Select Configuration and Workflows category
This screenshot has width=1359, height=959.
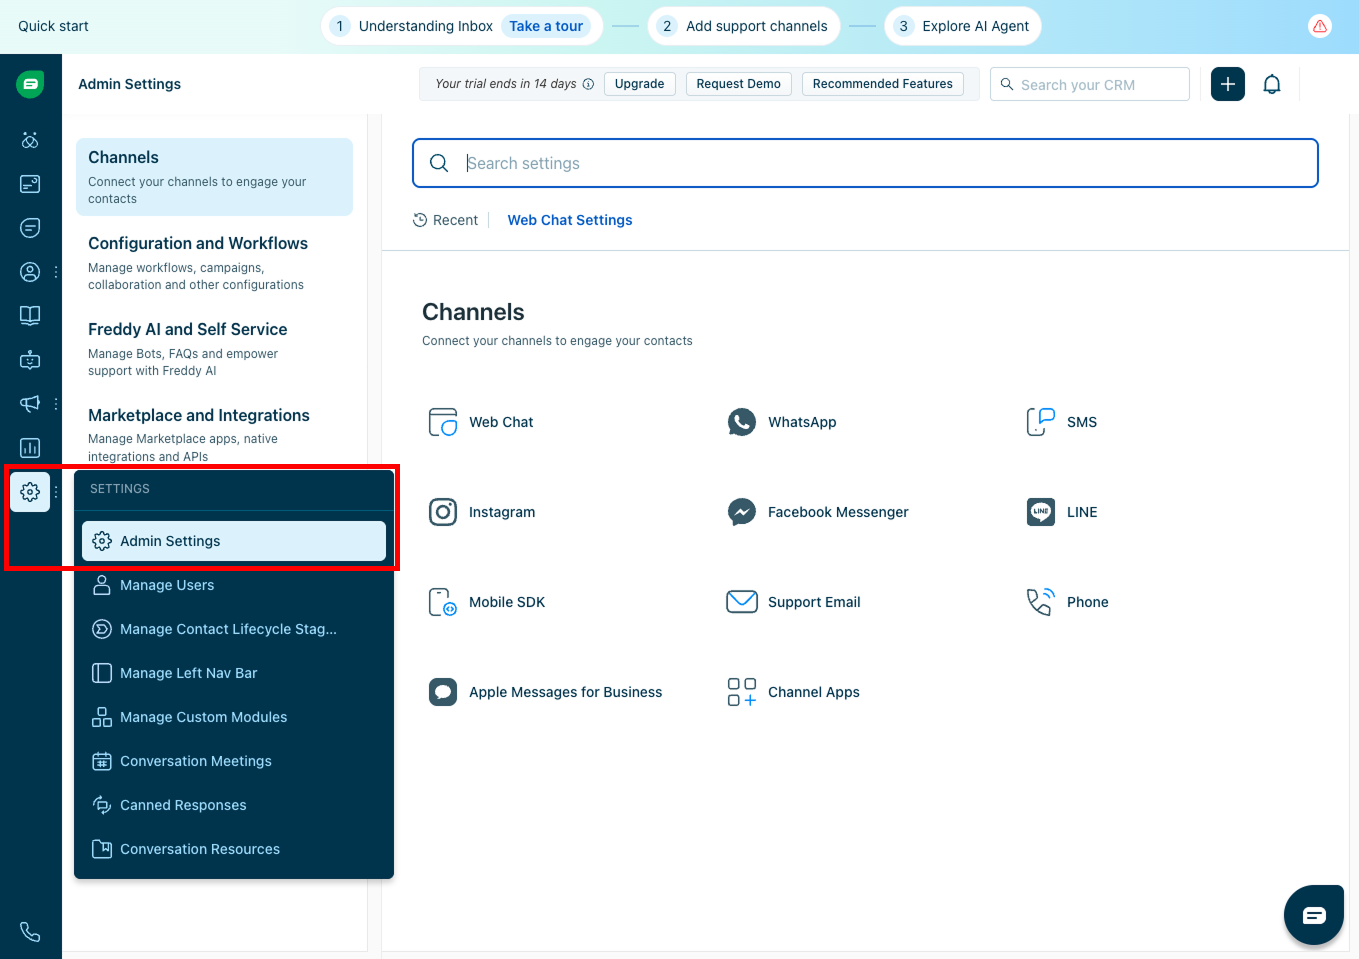[x=214, y=263]
